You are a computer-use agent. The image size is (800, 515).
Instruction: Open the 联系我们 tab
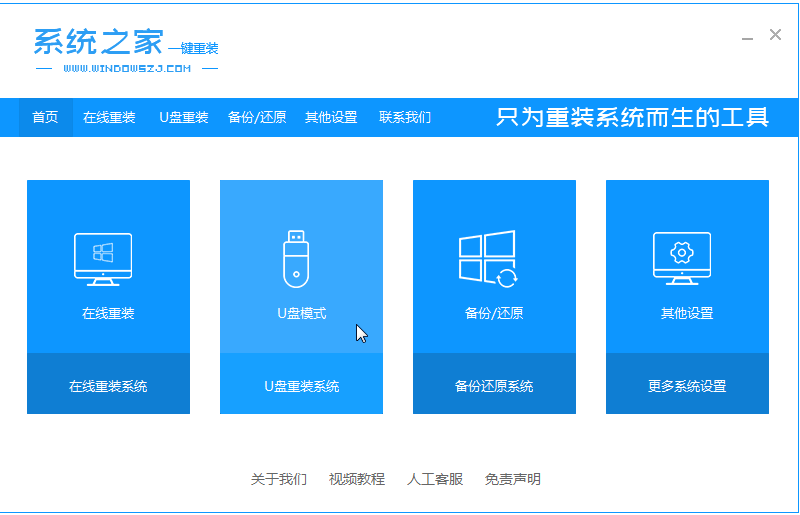[x=405, y=117]
